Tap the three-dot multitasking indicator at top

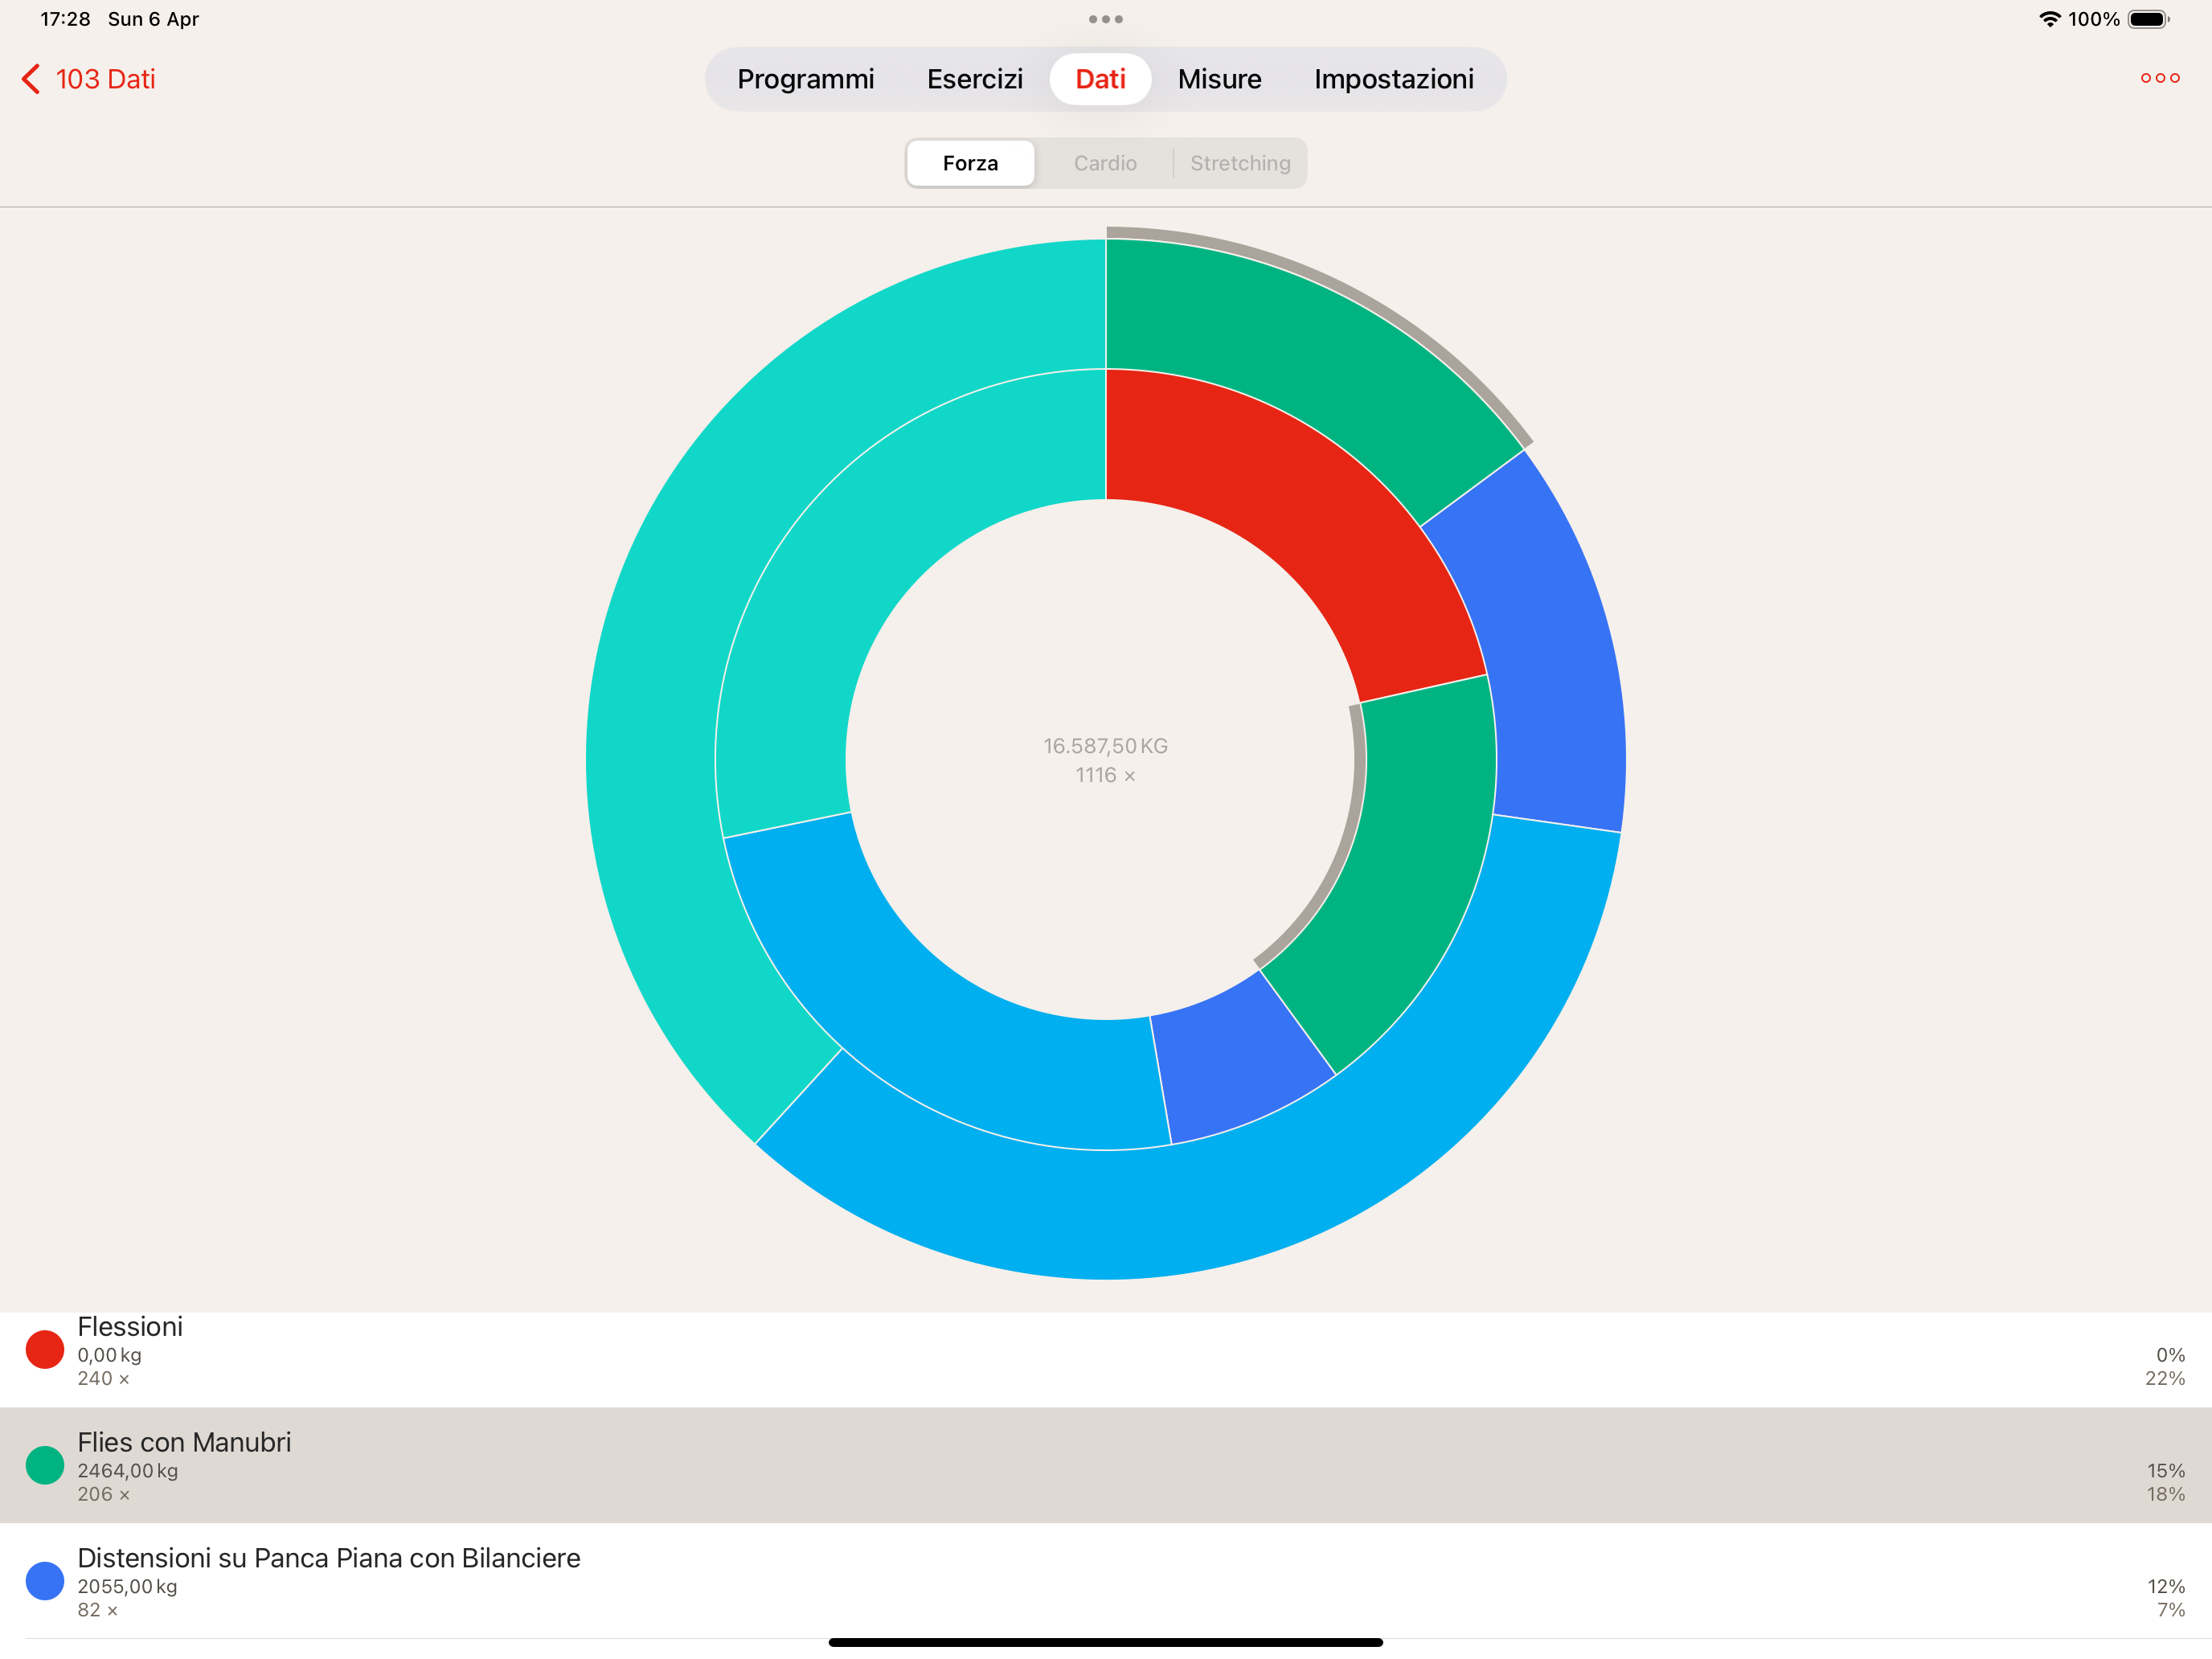click(1105, 19)
